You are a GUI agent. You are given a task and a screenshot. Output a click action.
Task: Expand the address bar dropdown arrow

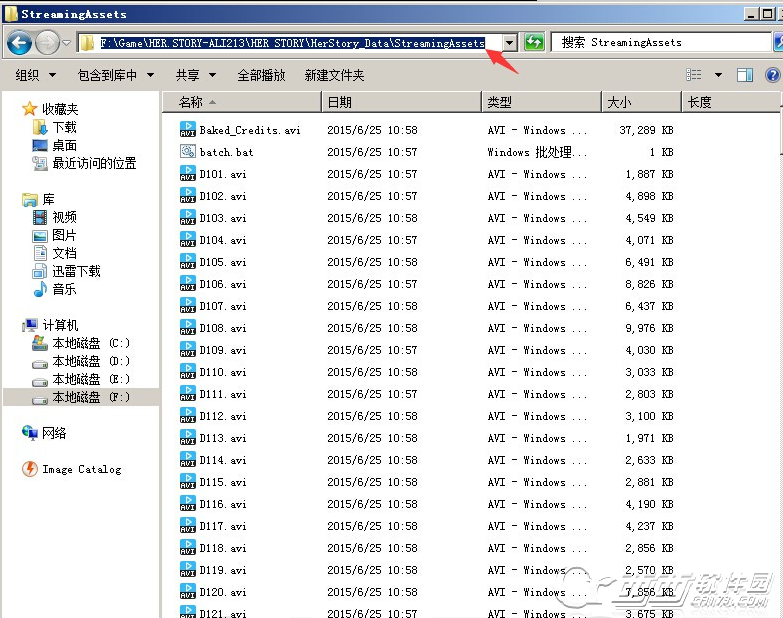(x=509, y=43)
